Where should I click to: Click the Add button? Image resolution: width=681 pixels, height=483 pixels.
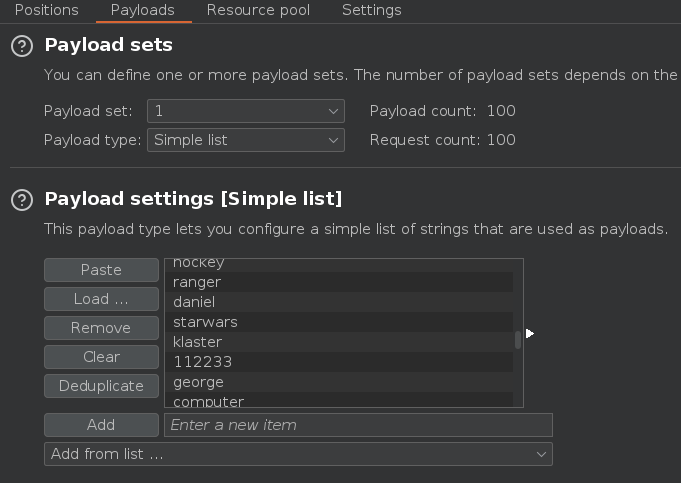point(101,425)
